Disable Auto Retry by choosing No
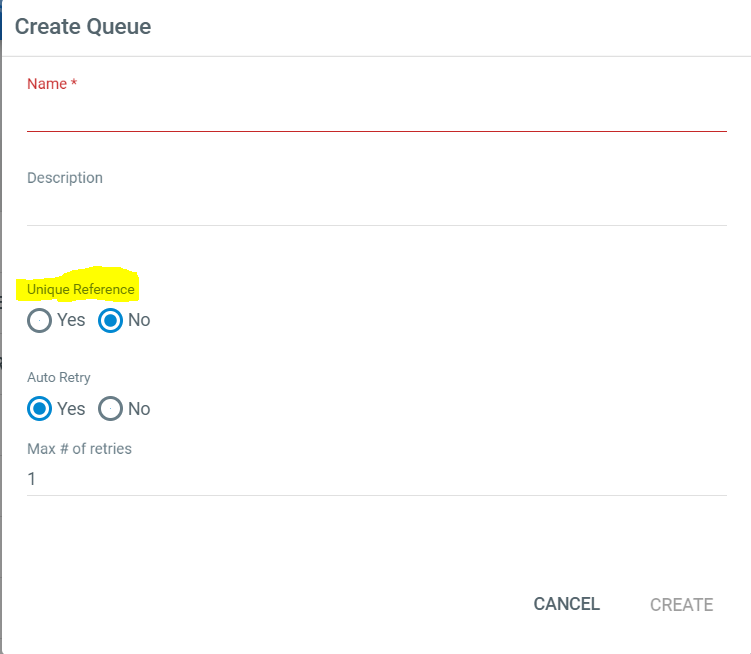751x654 pixels. (x=111, y=409)
